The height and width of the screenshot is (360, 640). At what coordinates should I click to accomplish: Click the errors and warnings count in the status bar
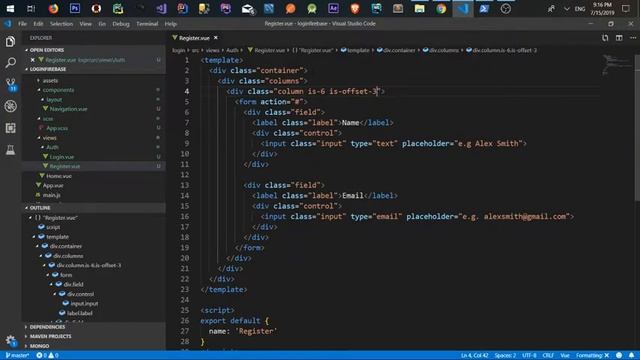pos(47,356)
